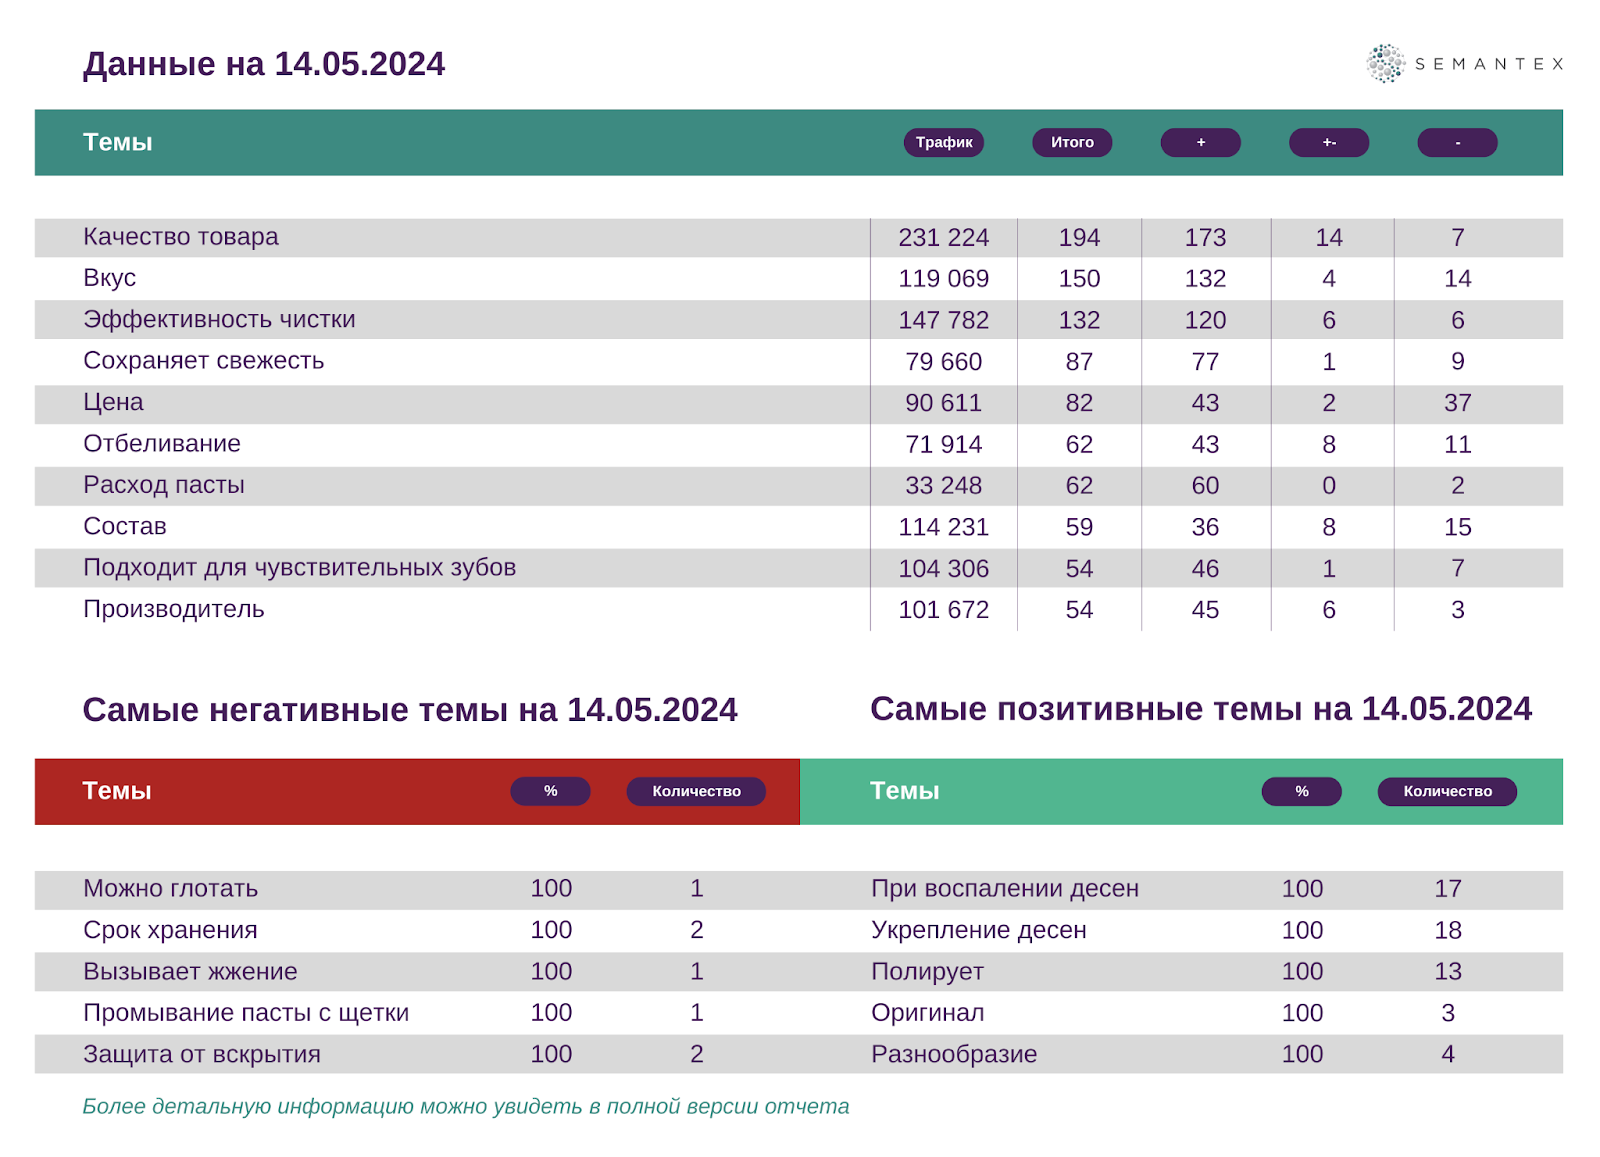
Task: Click traffic value '147 782'
Action: click(x=943, y=321)
